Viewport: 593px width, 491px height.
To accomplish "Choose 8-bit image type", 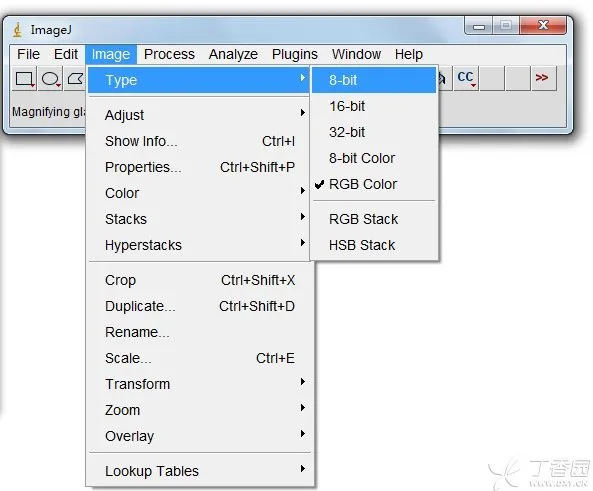I will 374,80.
